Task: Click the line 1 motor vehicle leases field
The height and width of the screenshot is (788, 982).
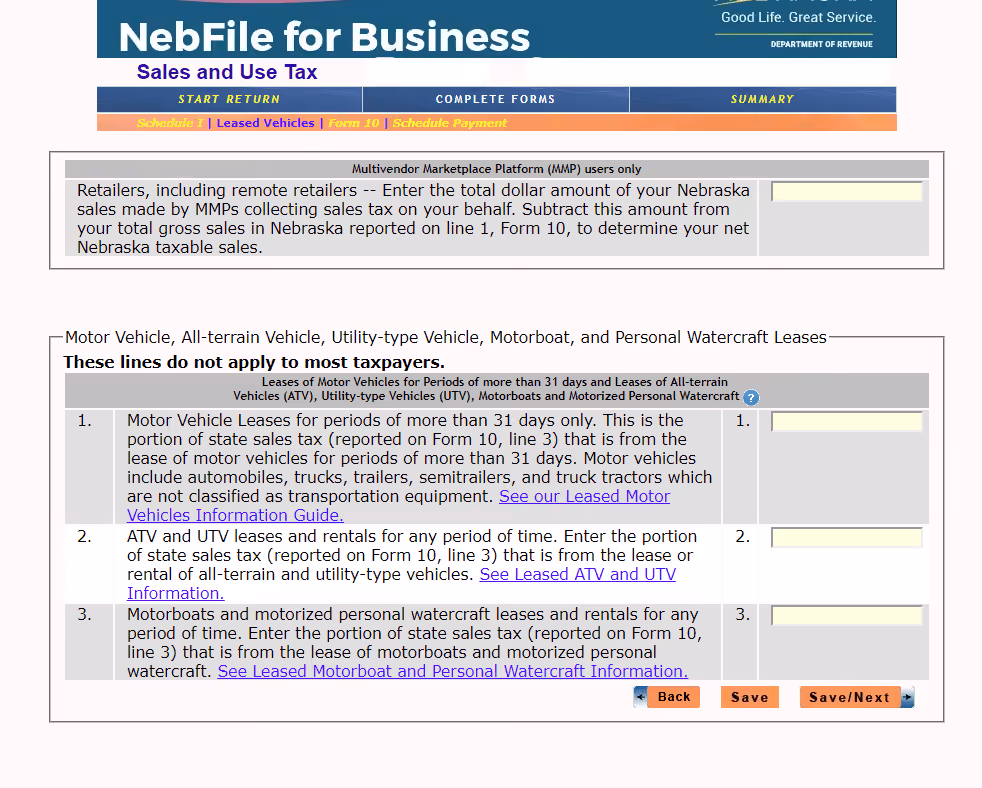Action: pos(847,422)
